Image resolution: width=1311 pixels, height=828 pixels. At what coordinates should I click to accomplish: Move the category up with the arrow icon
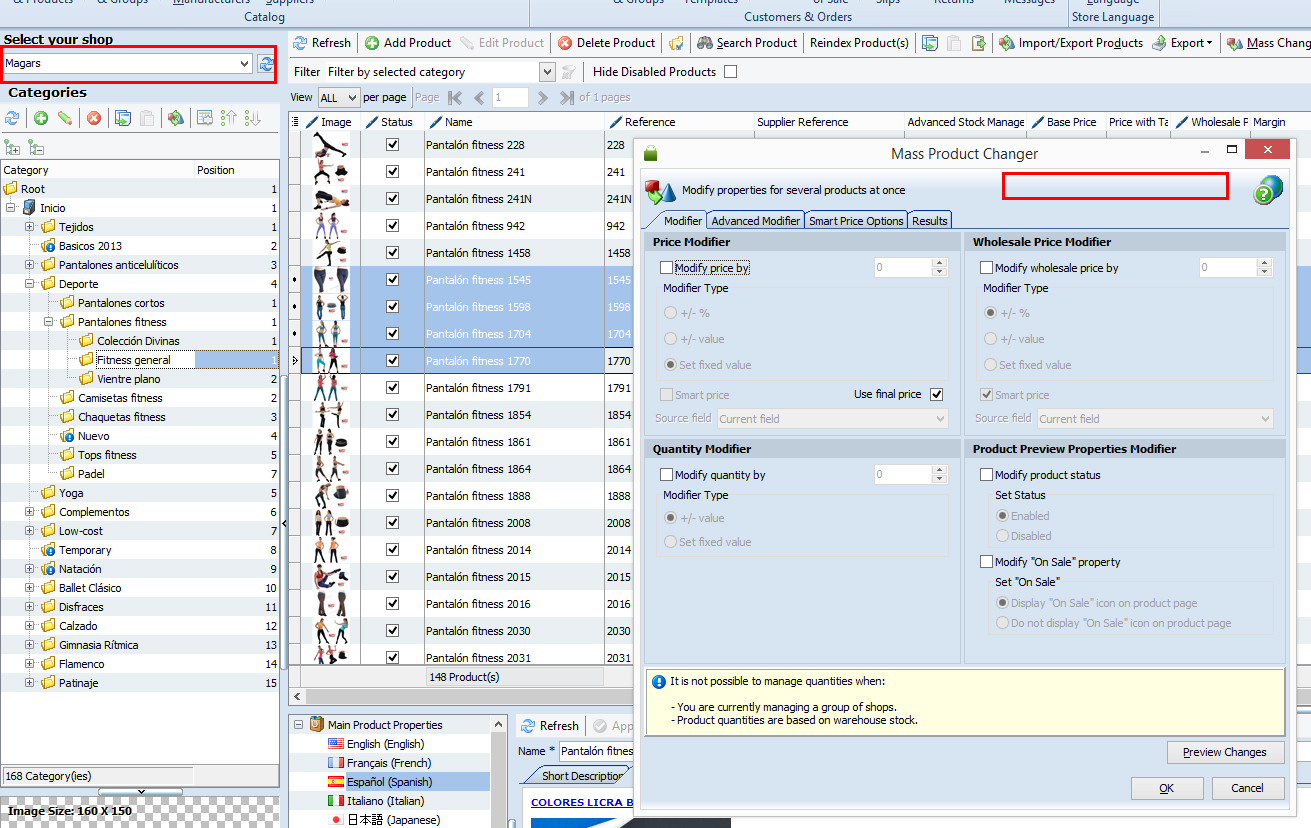click(x=229, y=118)
